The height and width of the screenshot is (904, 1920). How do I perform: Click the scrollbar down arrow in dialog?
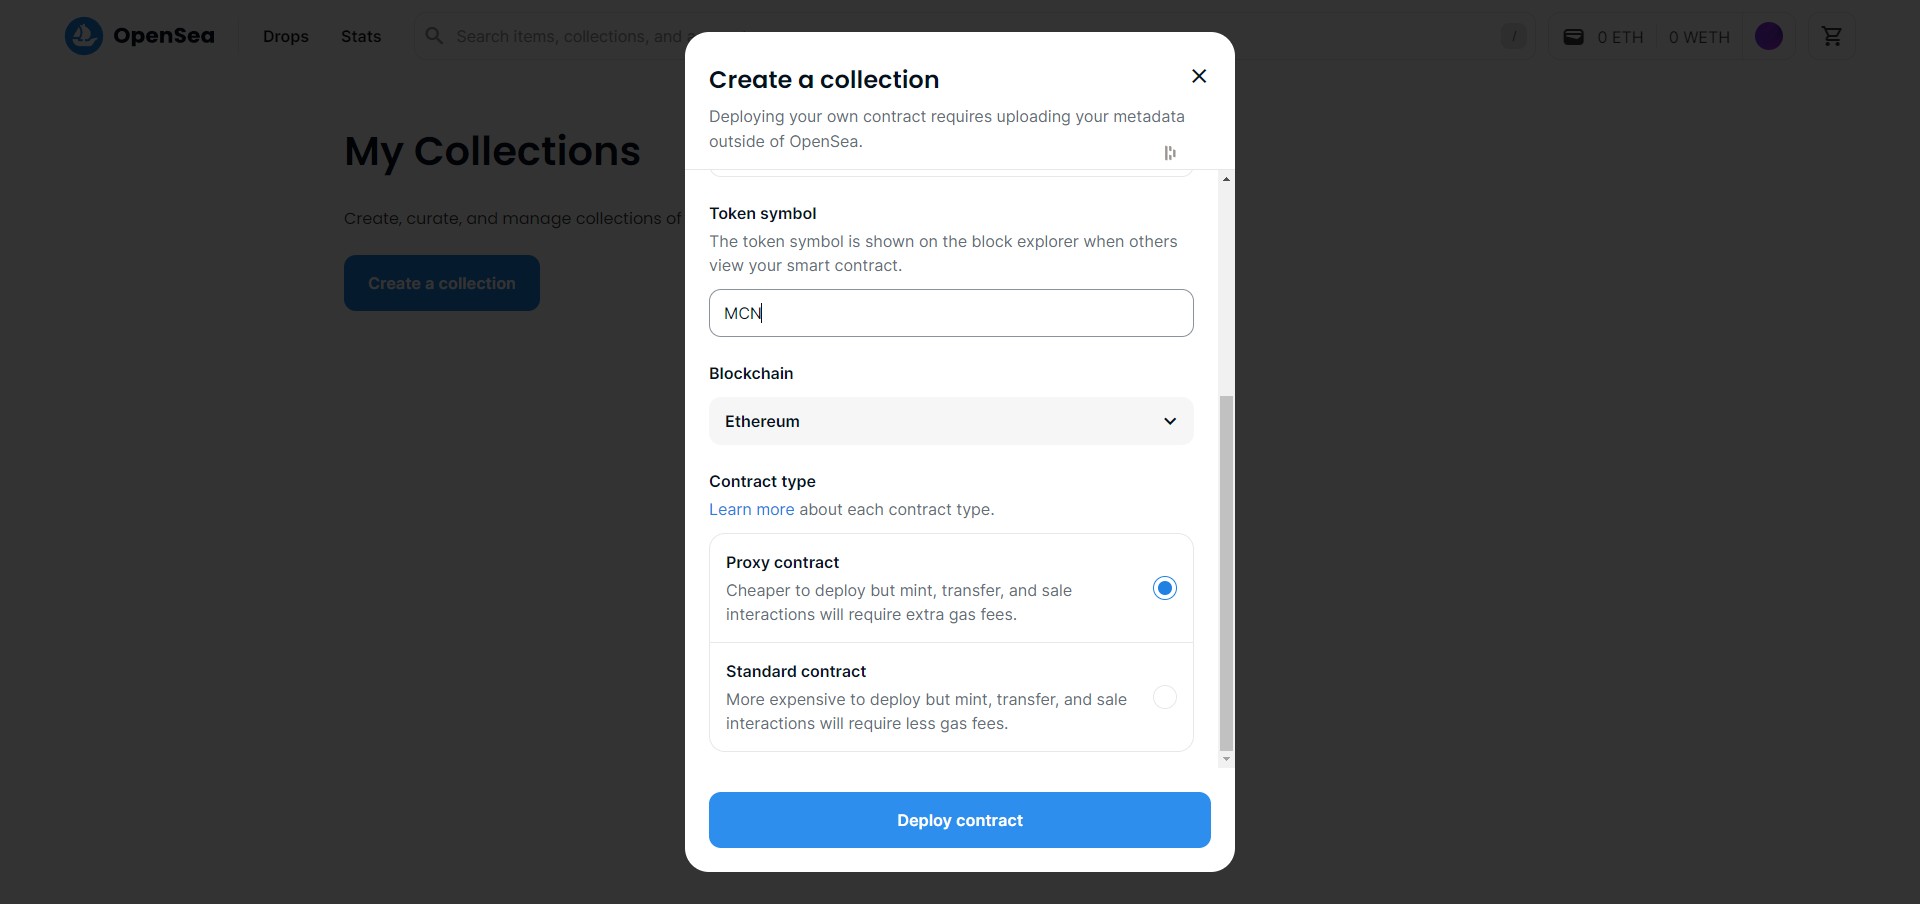click(x=1226, y=760)
